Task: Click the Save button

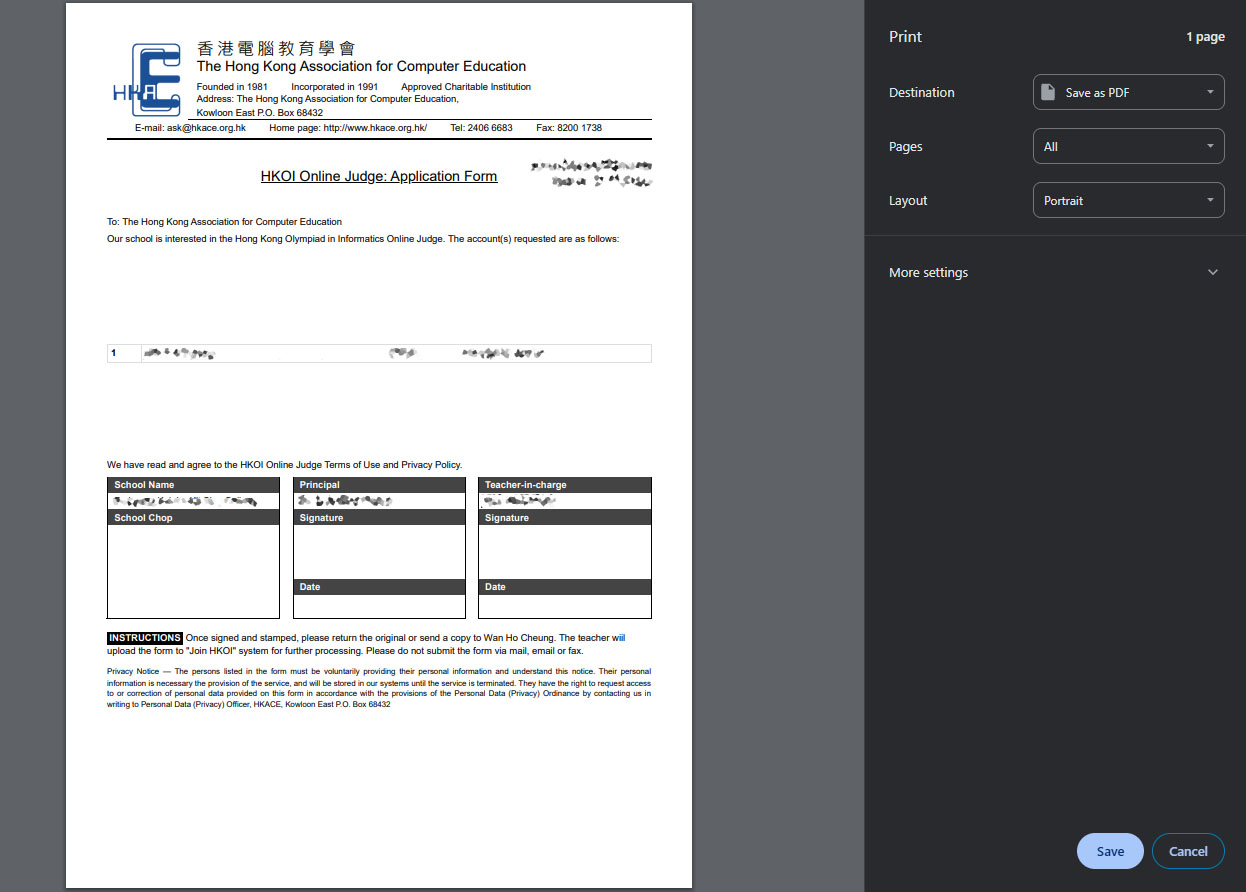Action: point(1110,851)
